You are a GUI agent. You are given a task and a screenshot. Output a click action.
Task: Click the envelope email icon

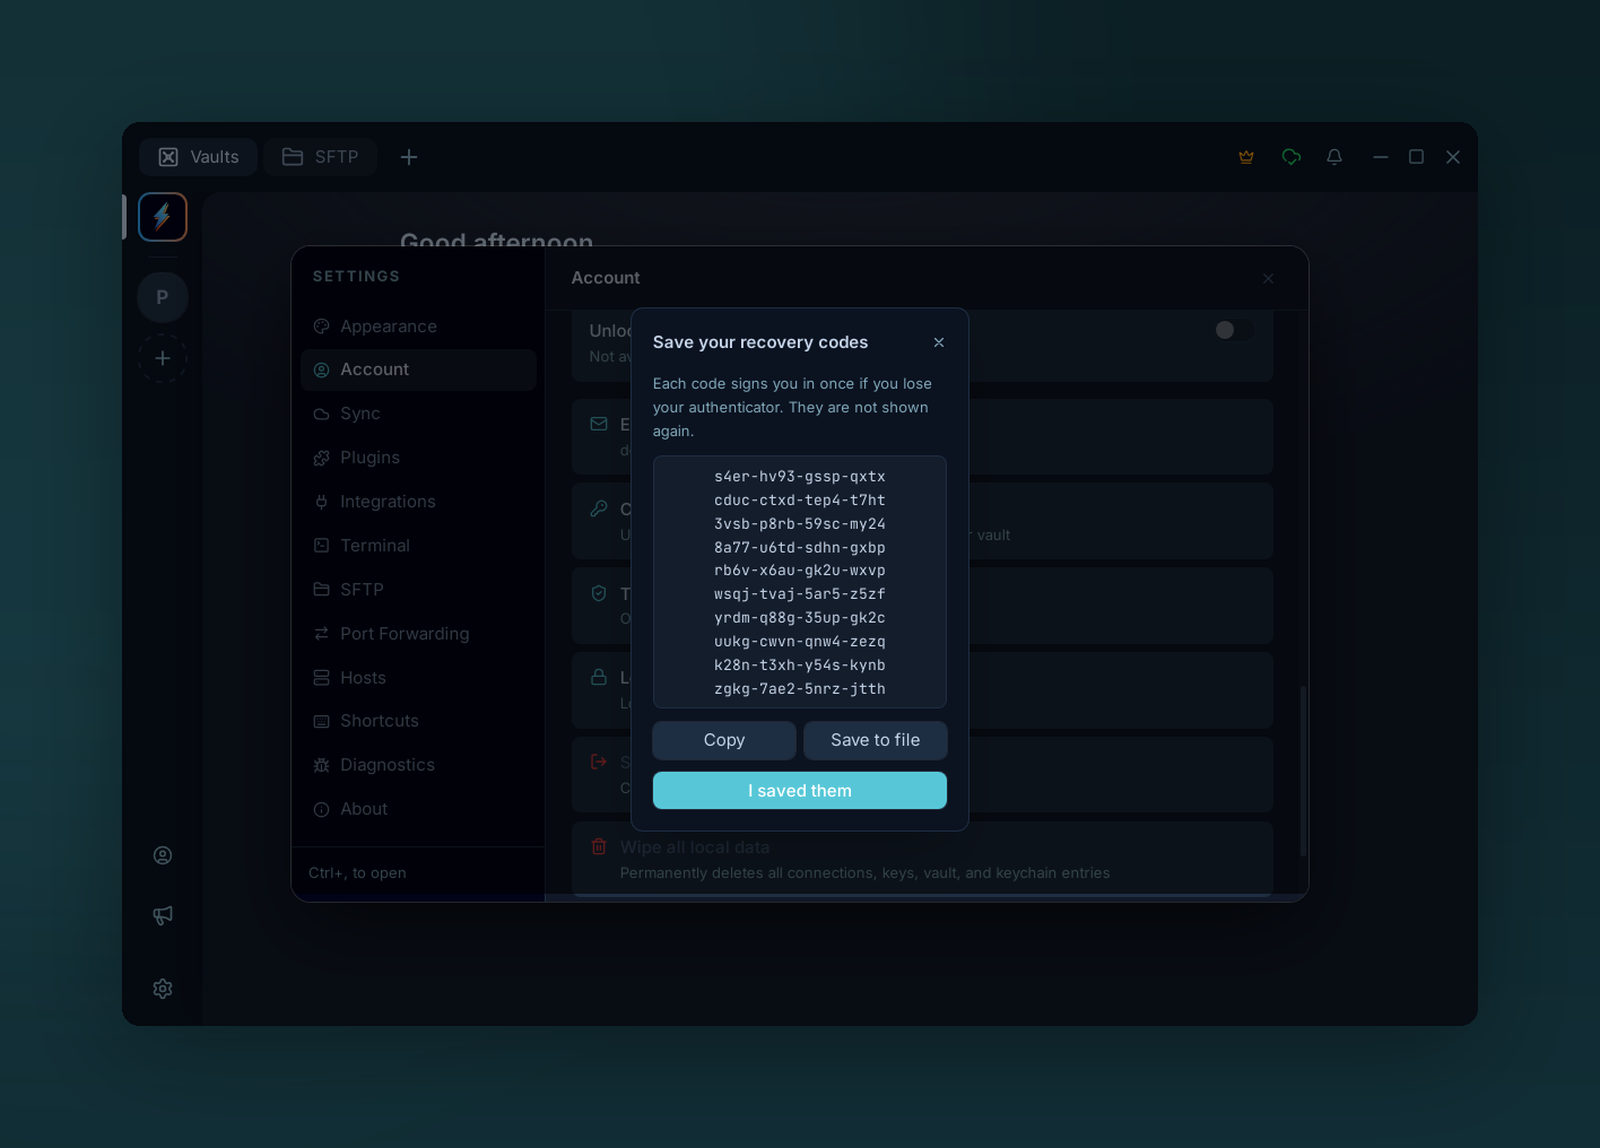[x=599, y=424]
